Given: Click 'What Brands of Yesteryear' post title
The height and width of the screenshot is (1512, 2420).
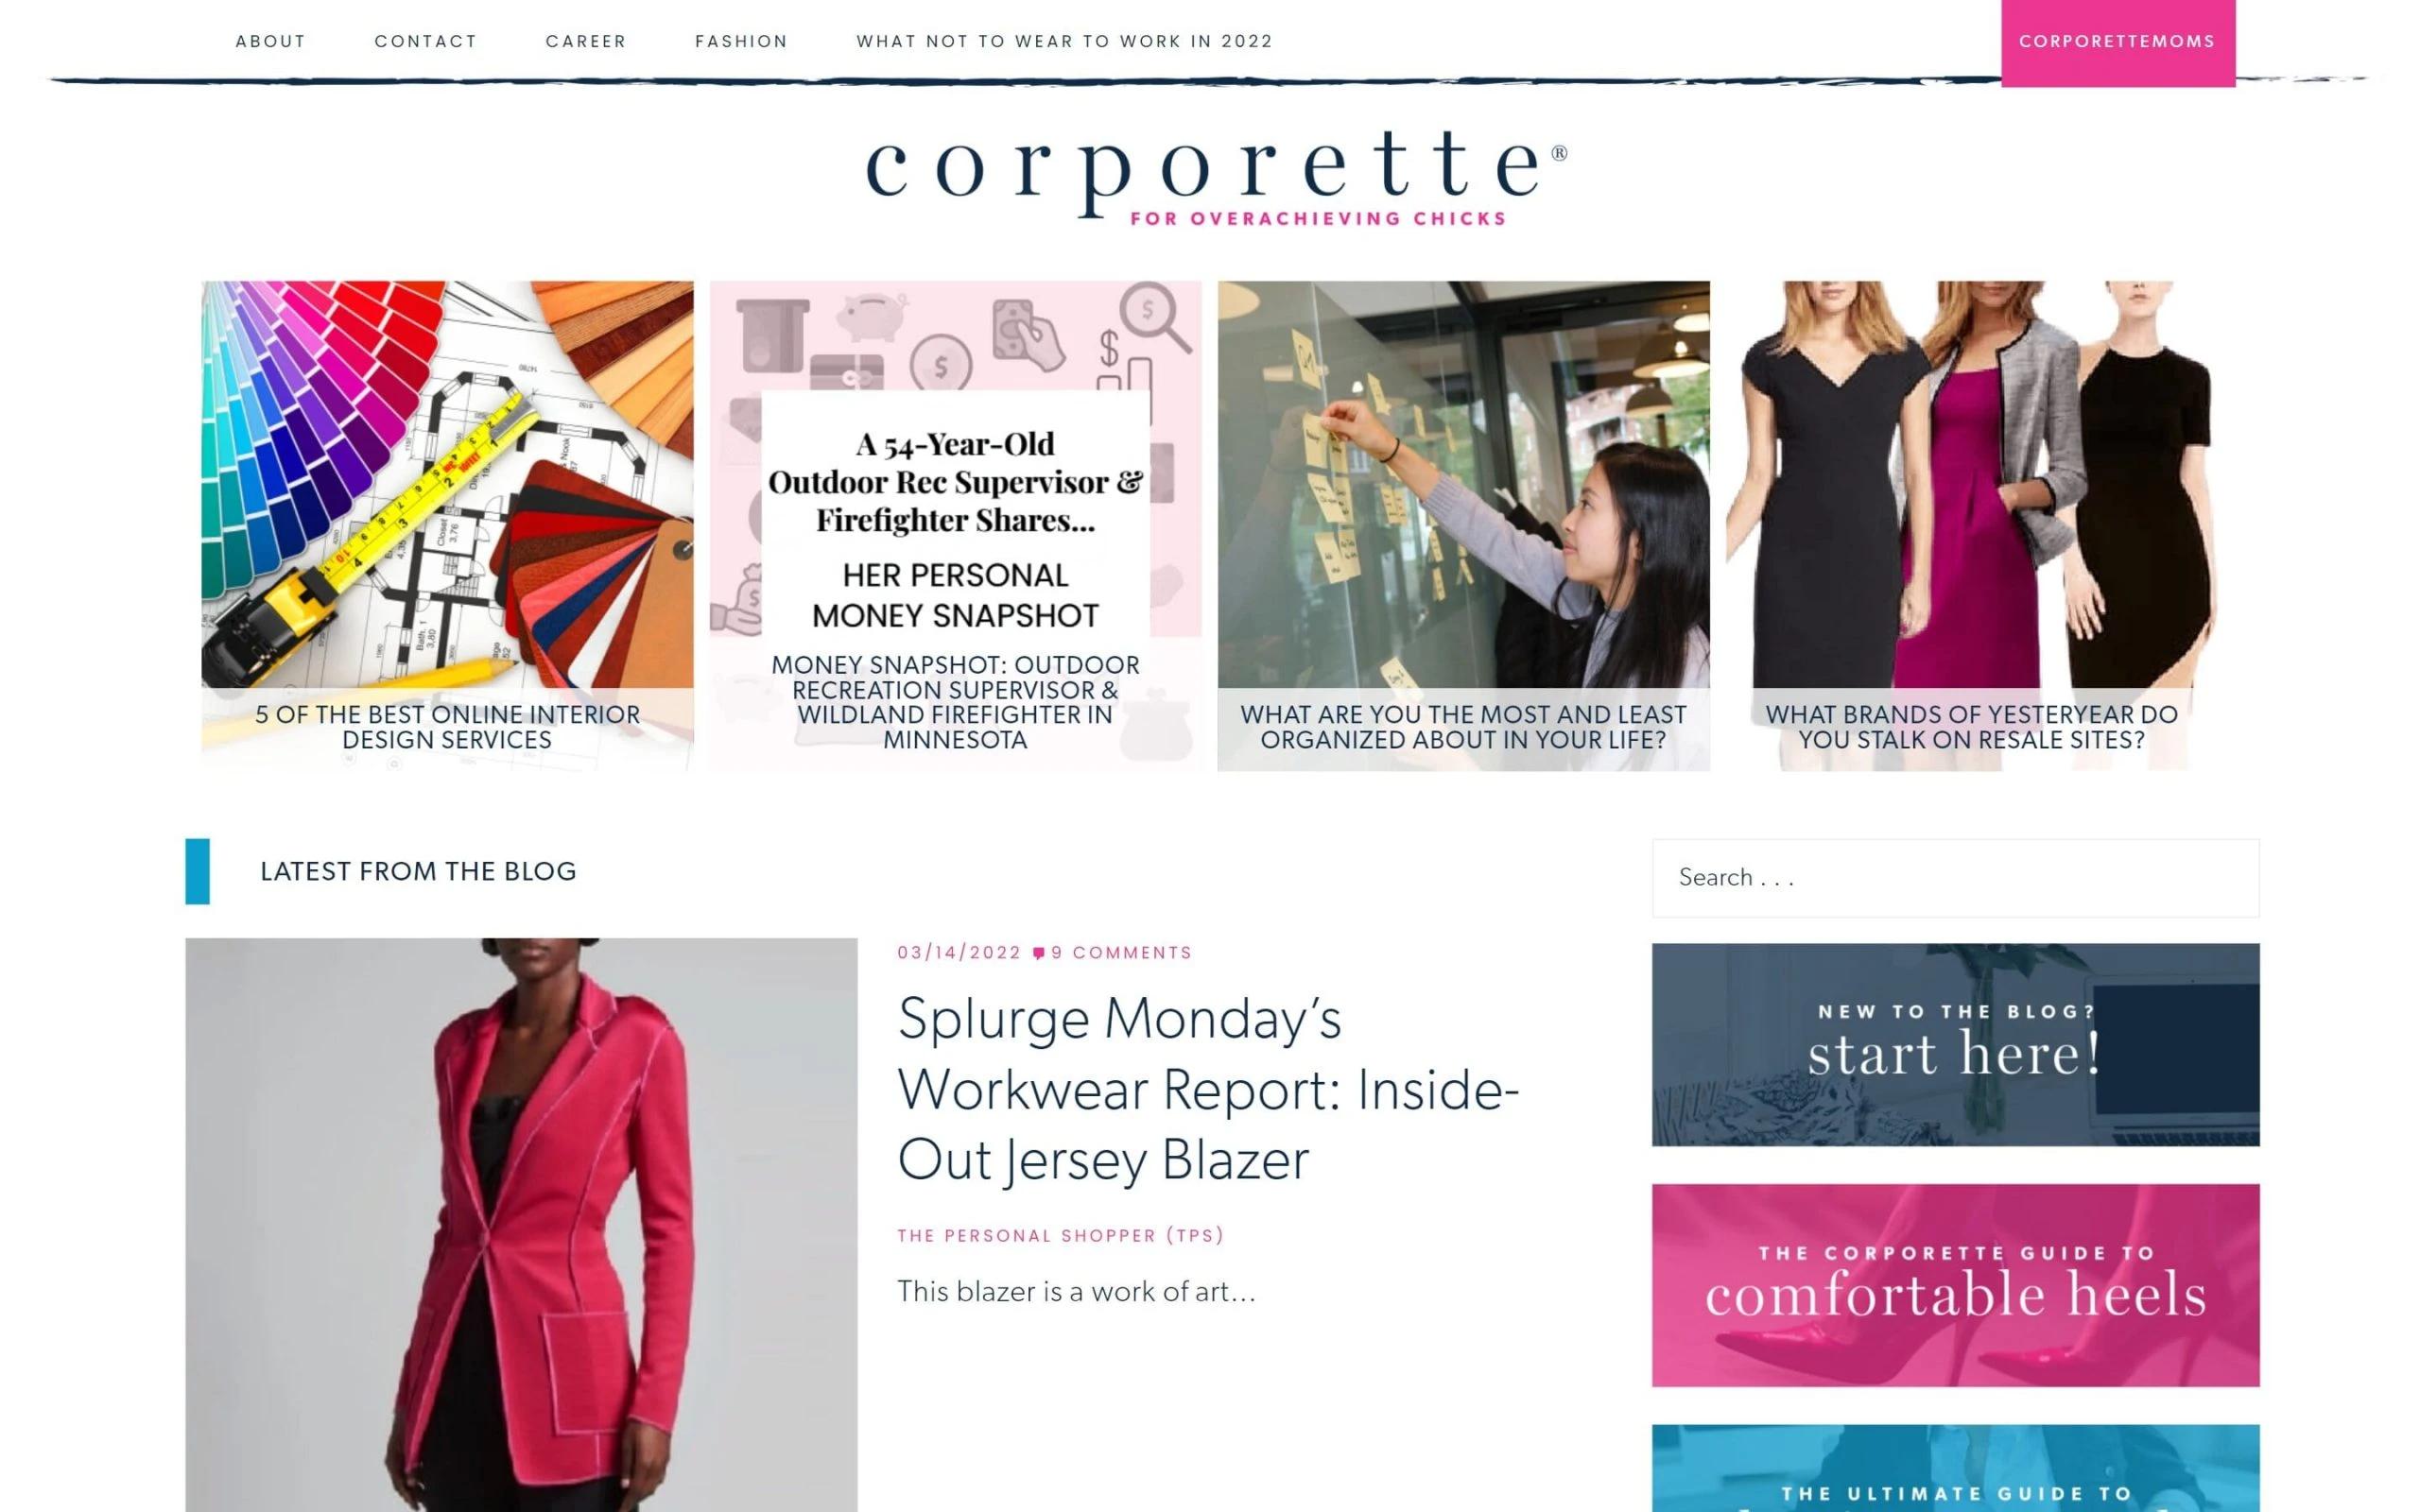Looking at the screenshot, I should click(1971, 727).
